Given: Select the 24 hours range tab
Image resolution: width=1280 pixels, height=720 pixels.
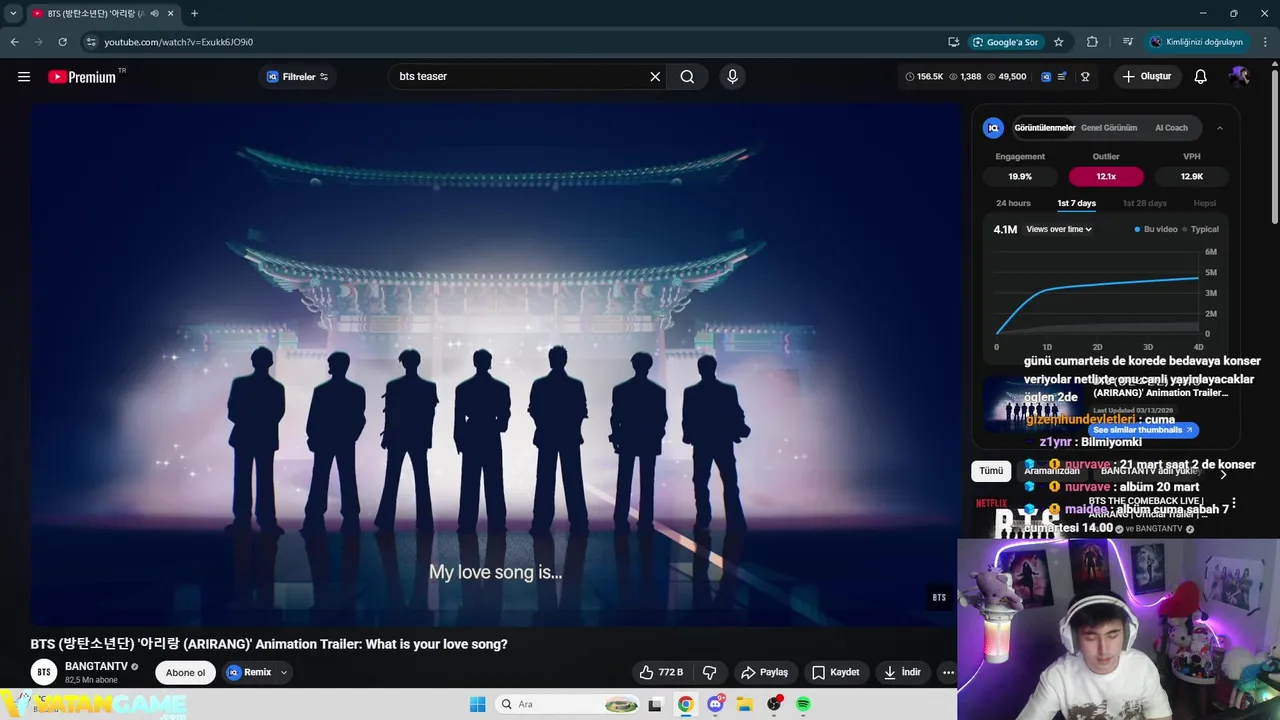Looking at the screenshot, I should pyautogui.click(x=1013, y=203).
